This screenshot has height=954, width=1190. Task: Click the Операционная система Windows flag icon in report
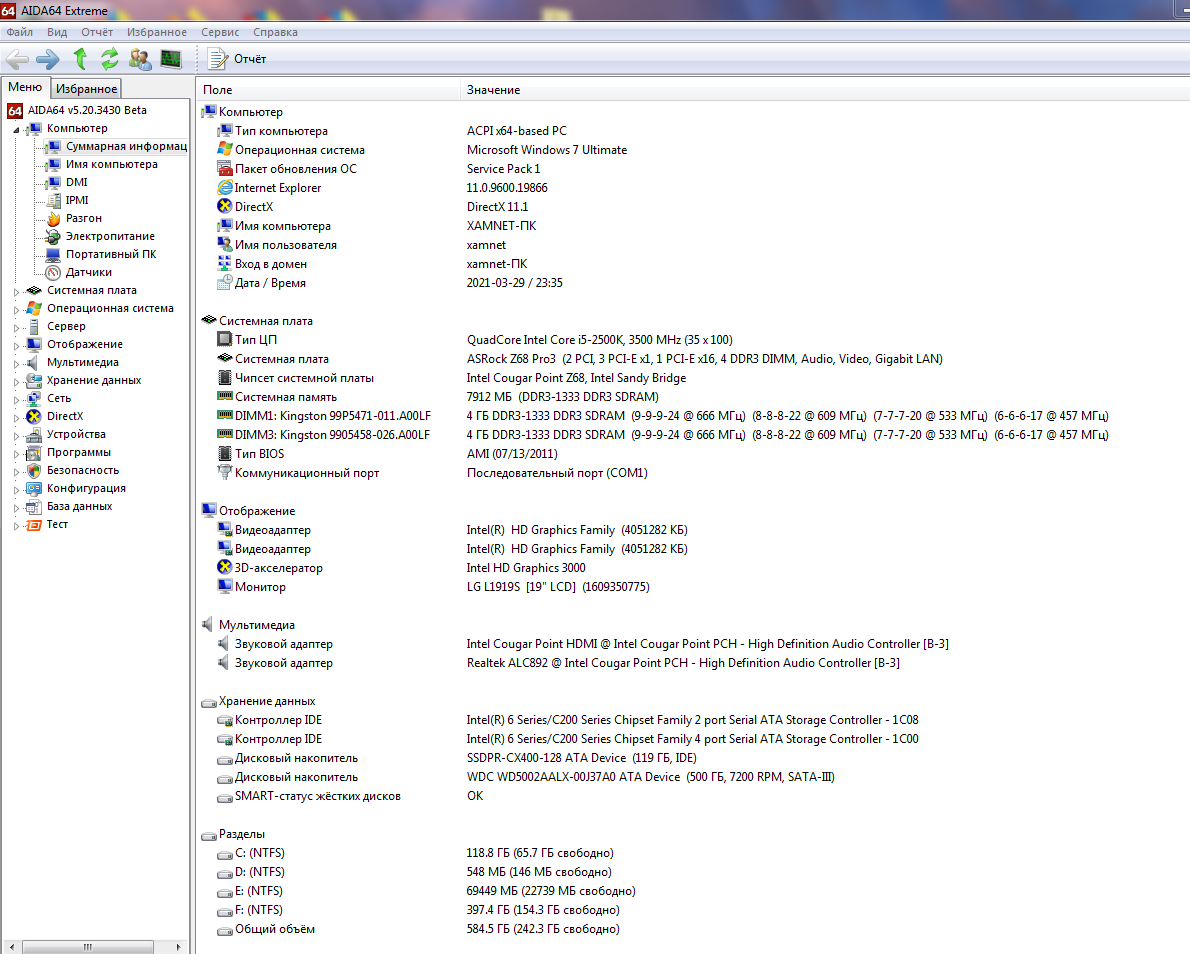pyautogui.click(x=225, y=150)
